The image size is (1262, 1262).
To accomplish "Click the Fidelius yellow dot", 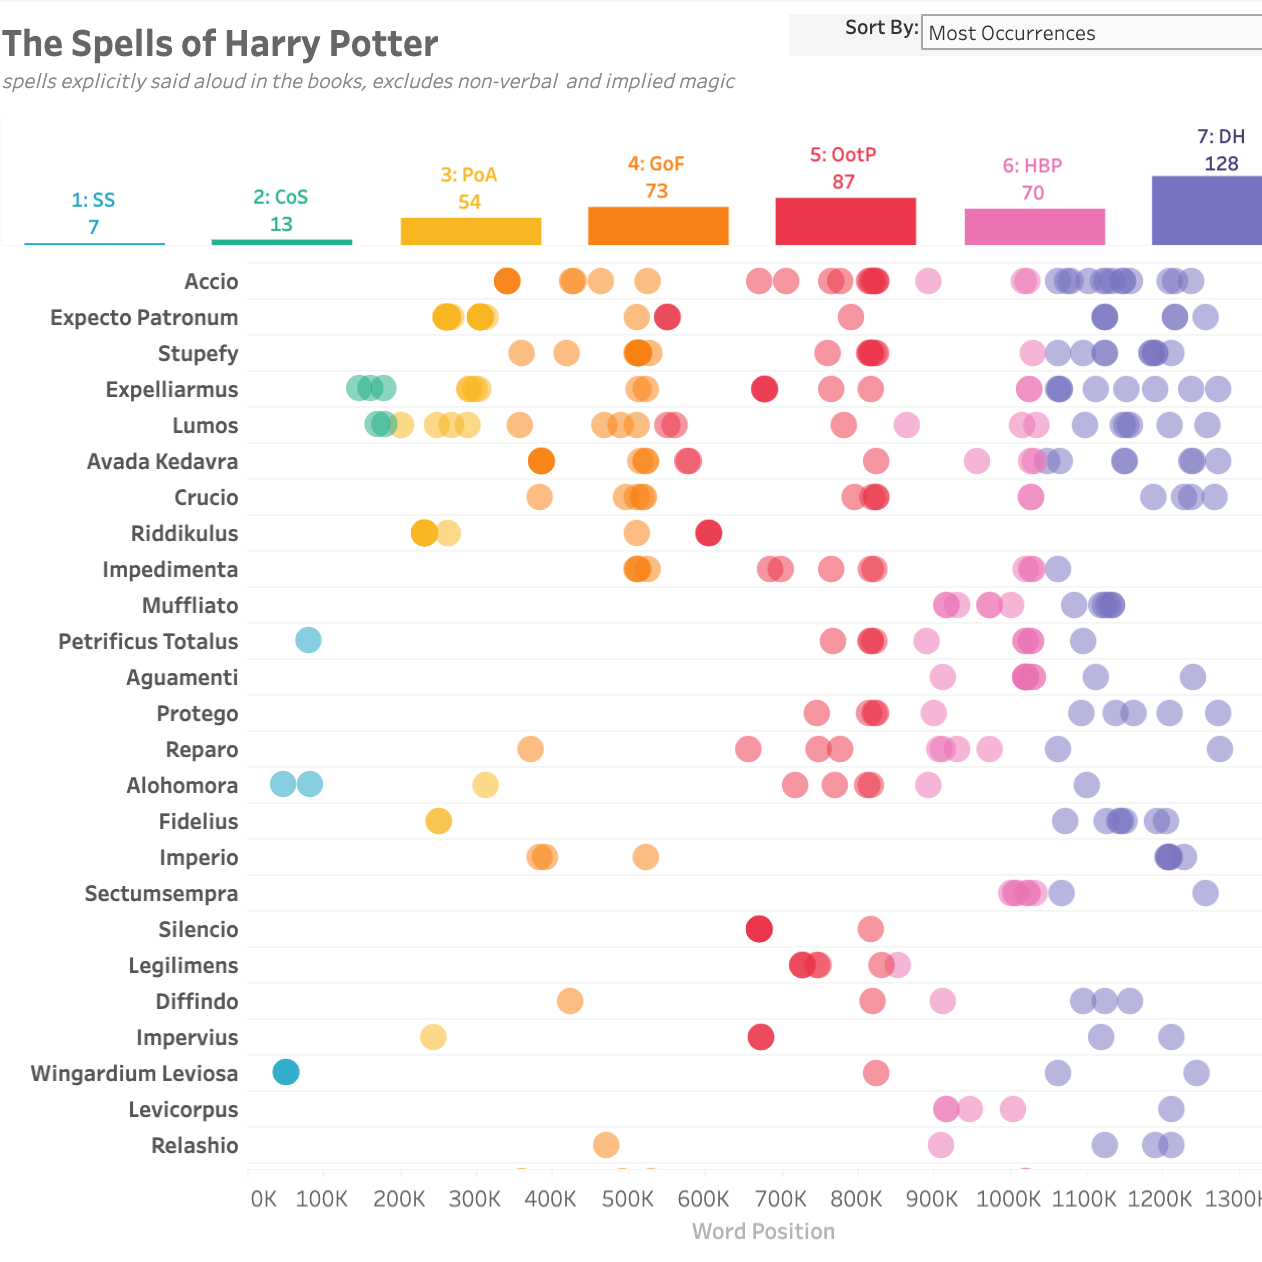I will (438, 821).
